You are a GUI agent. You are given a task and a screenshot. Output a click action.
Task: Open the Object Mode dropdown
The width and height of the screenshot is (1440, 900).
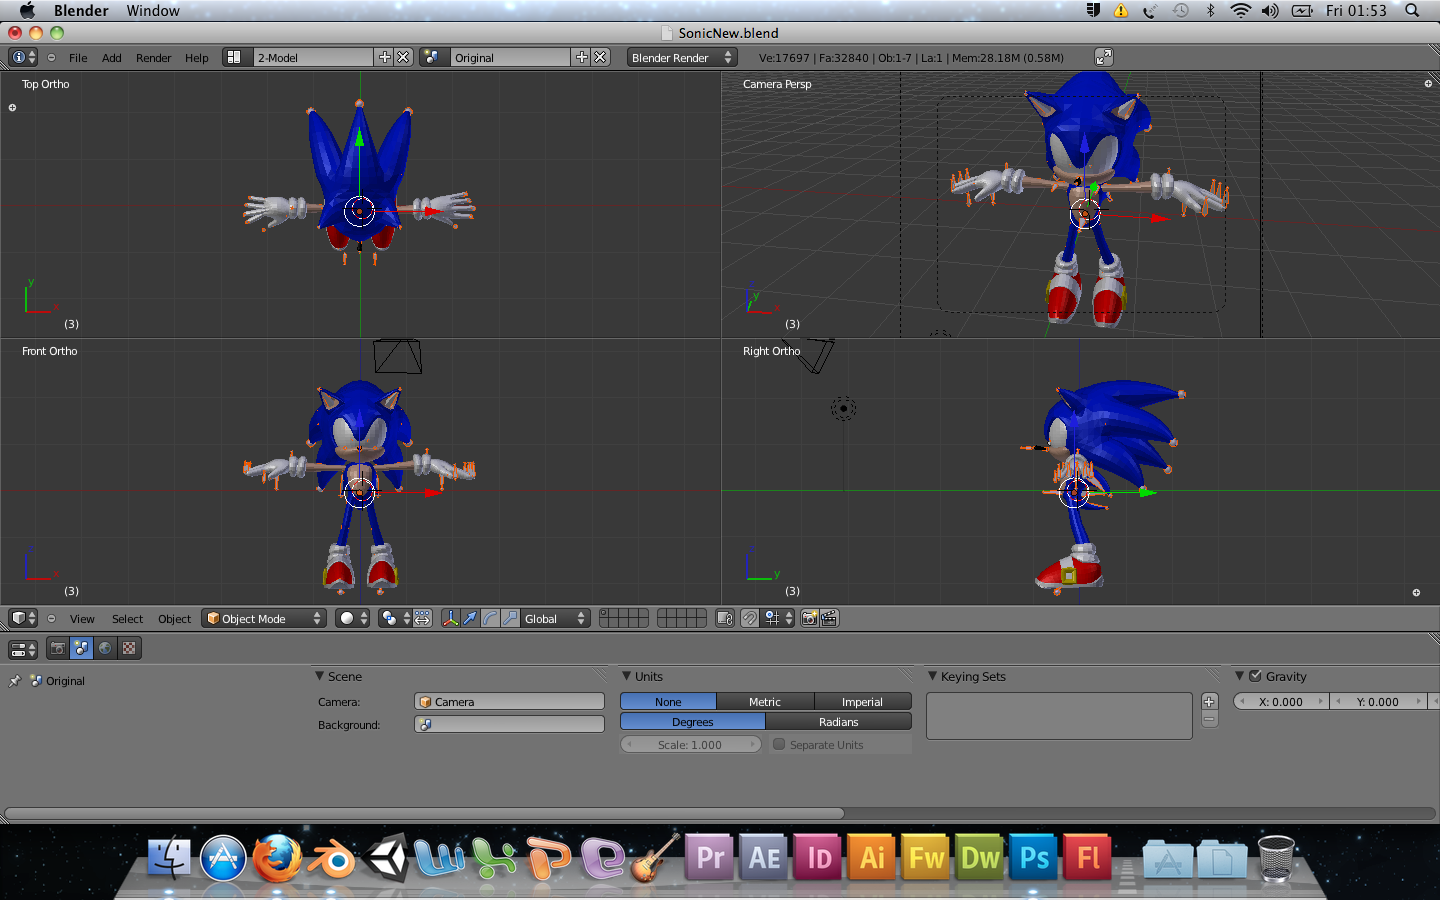pos(263,618)
